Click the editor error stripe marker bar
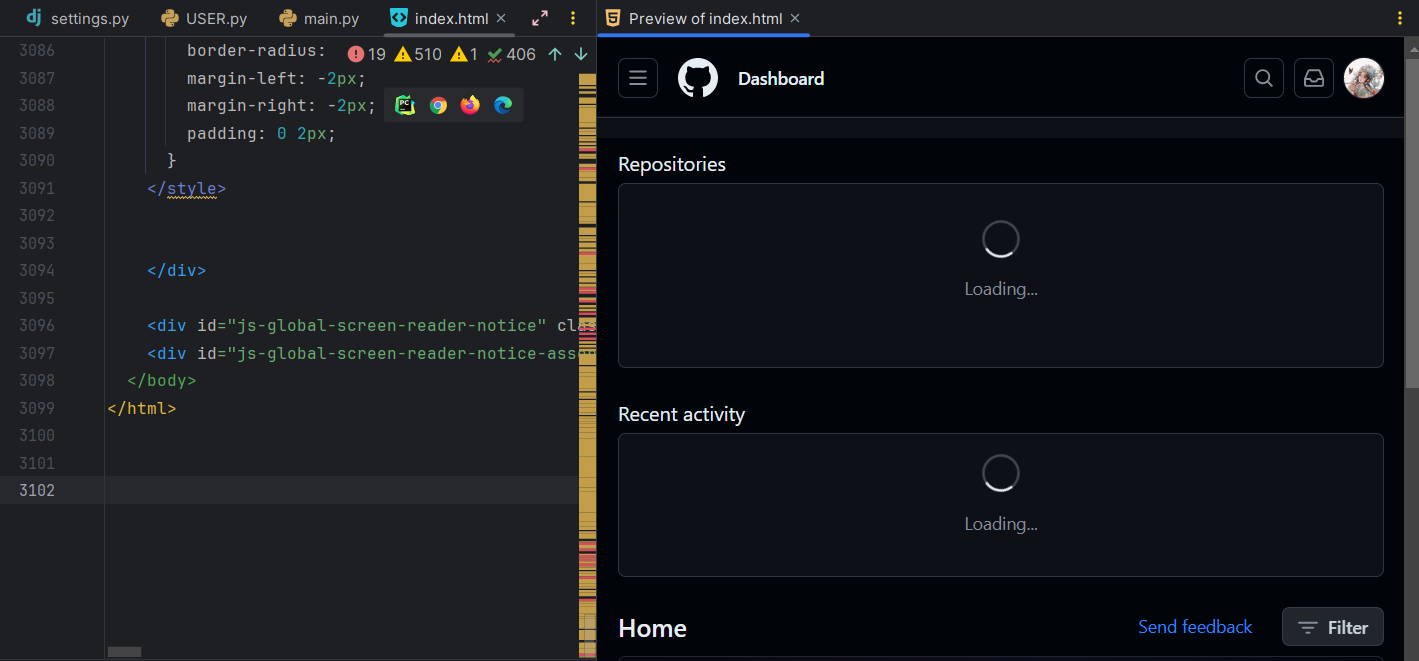The image size is (1419, 661). (x=588, y=365)
